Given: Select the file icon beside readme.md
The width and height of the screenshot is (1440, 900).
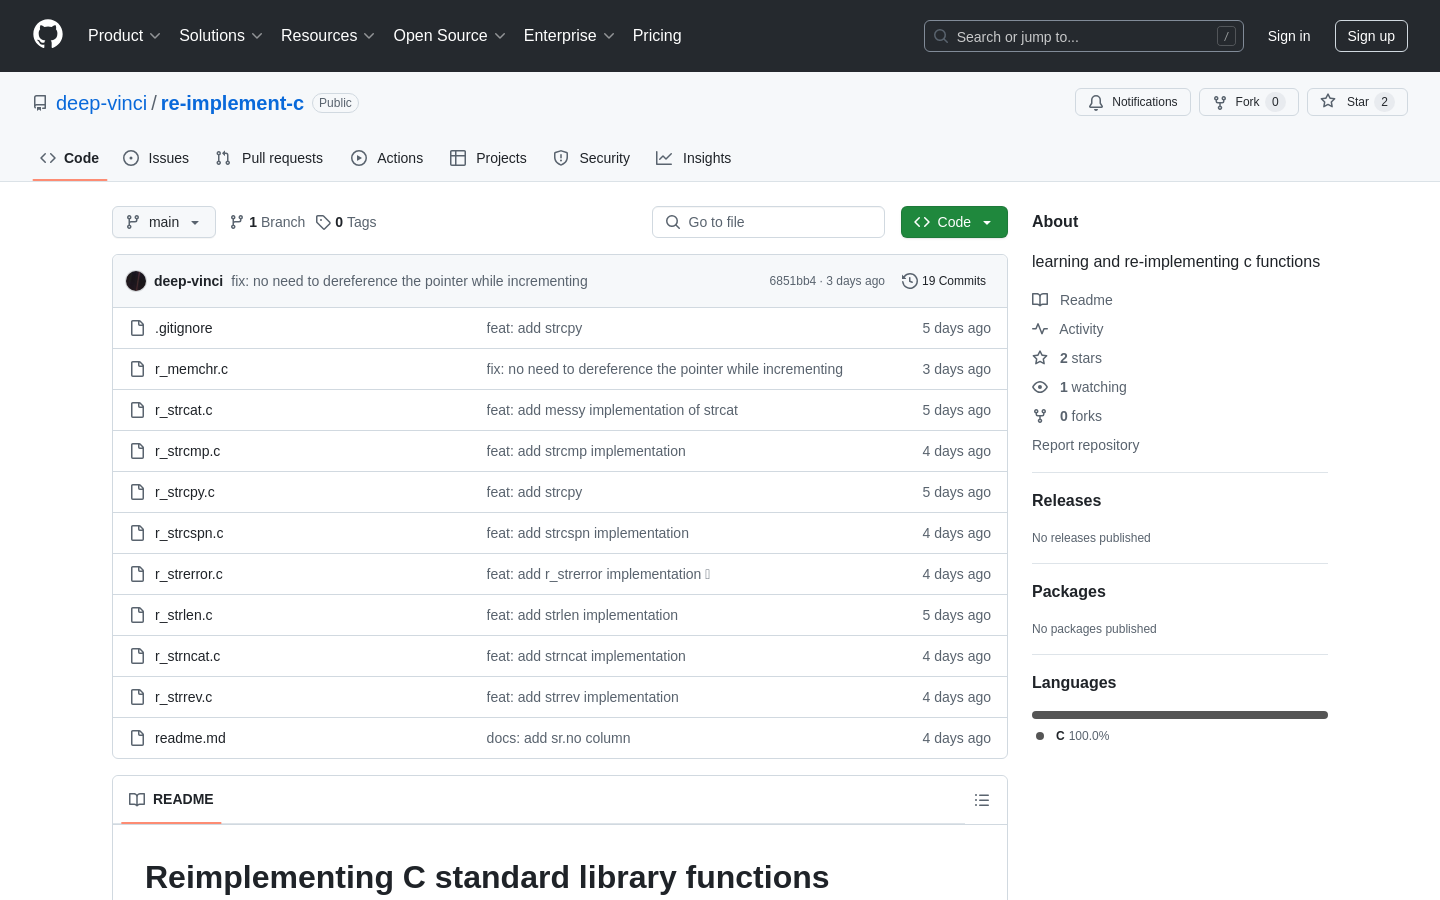Looking at the screenshot, I should click(138, 738).
